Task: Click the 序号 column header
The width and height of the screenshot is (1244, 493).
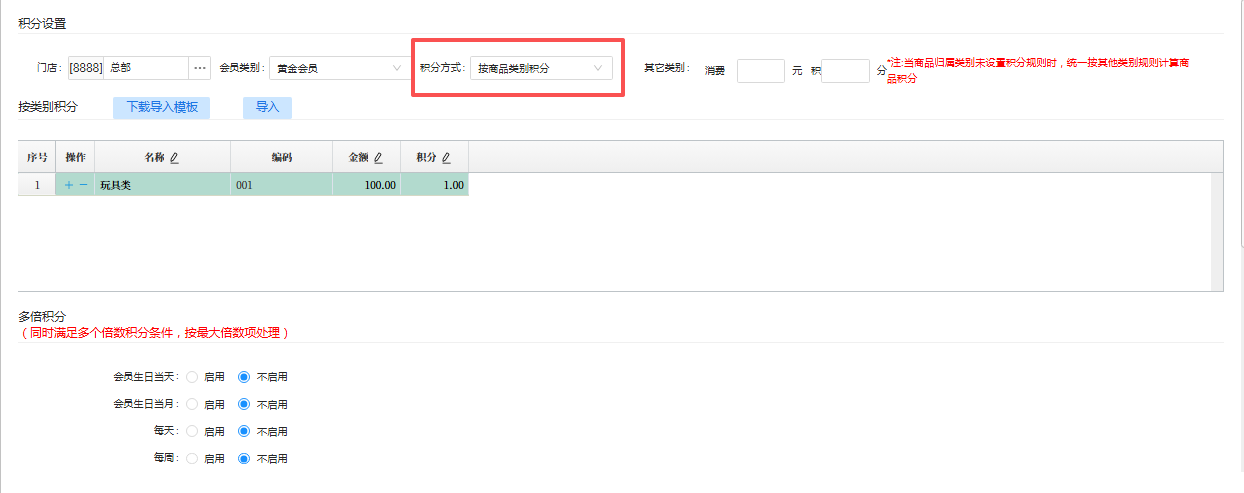Action: pos(37,158)
